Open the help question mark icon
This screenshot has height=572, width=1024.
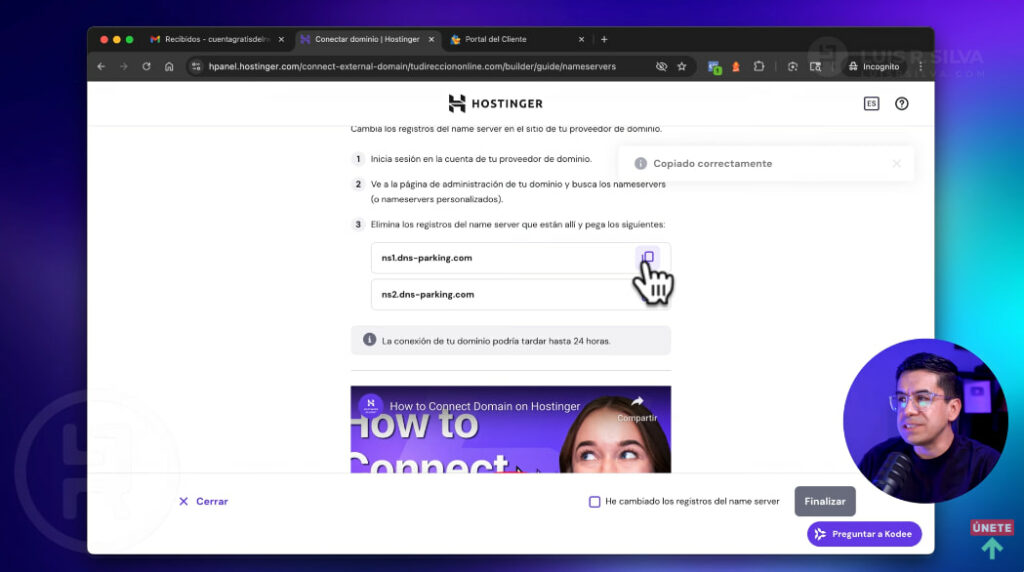click(x=901, y=104)
